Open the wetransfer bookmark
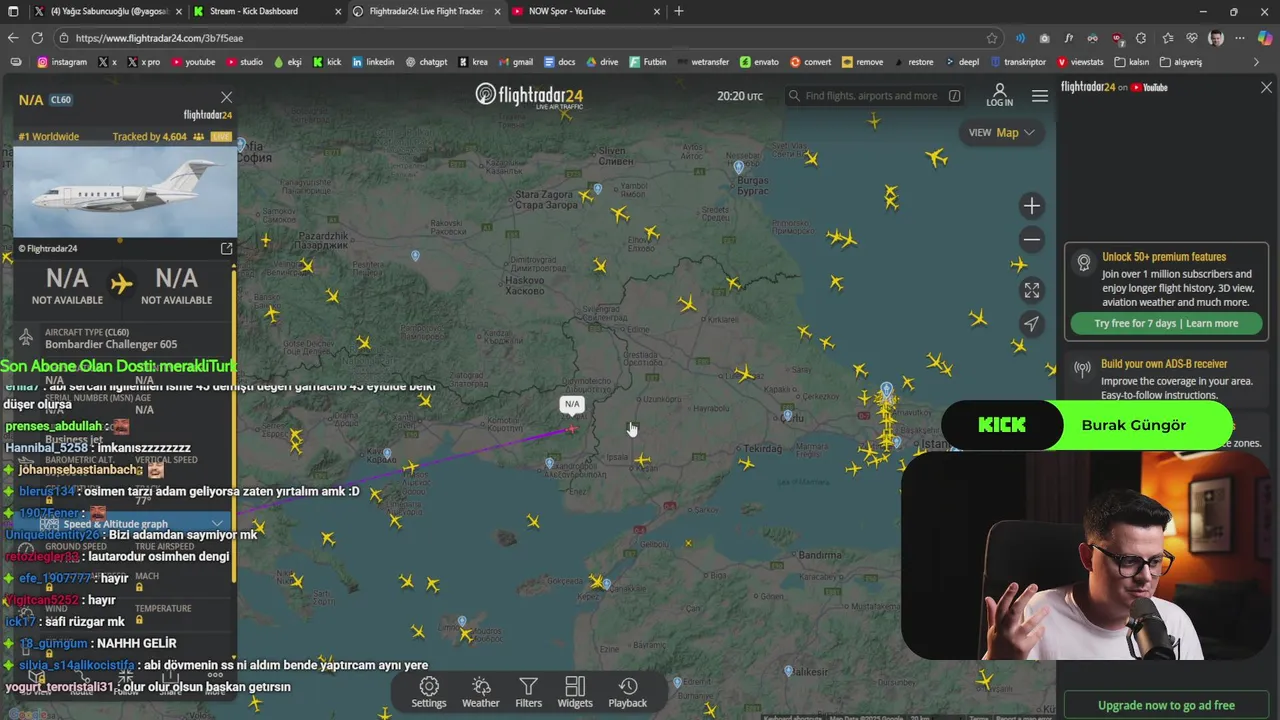The width and height of the screenshot is (1280, 720). pyautogui.click(x=702, y=62)
